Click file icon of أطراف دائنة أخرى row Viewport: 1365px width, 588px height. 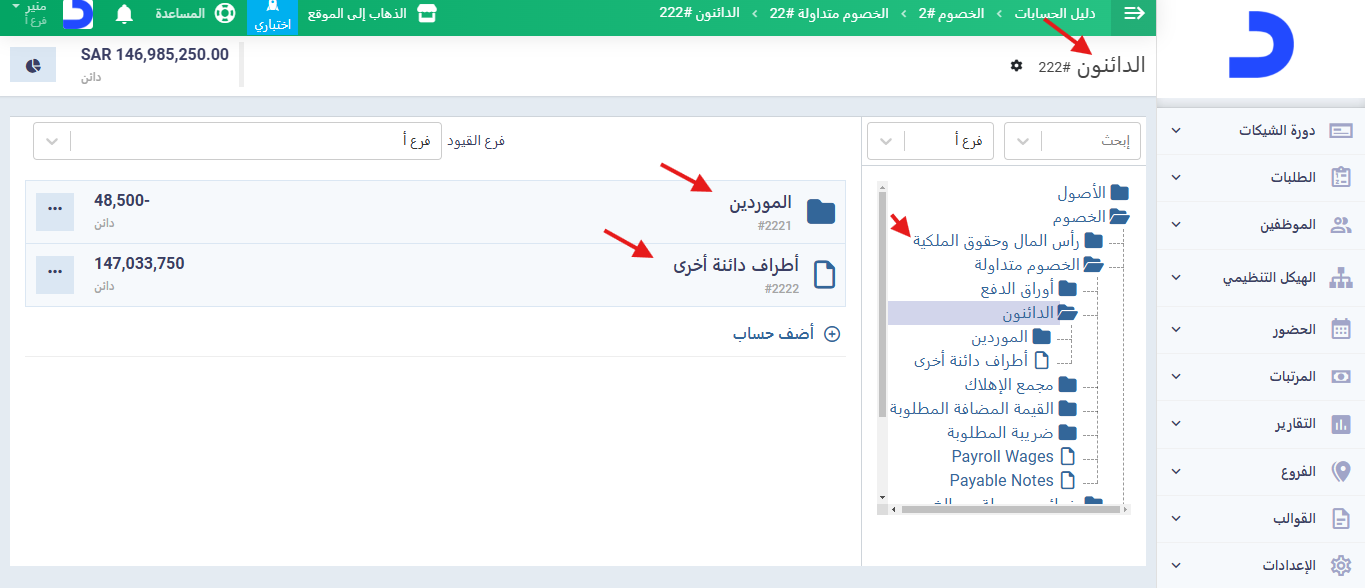(x=823, y=274)
